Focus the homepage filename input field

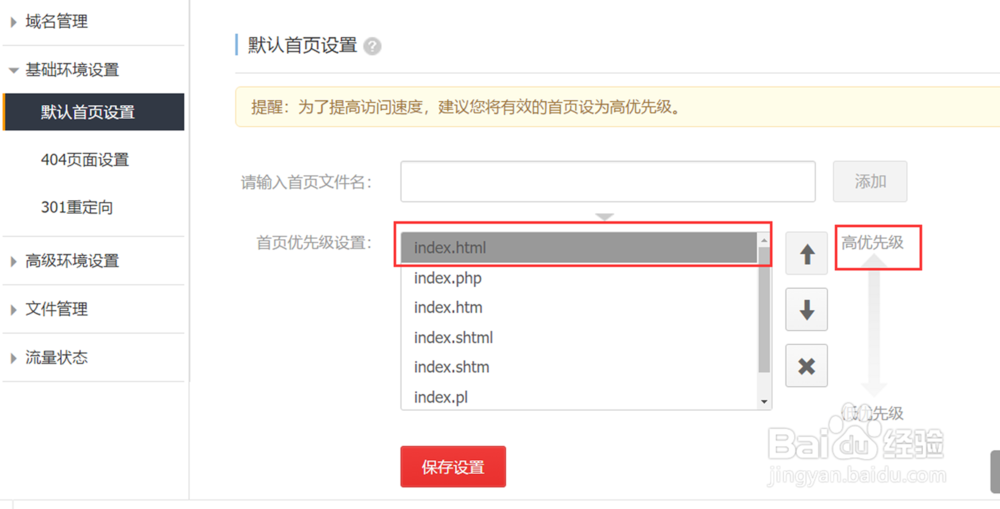607,182
